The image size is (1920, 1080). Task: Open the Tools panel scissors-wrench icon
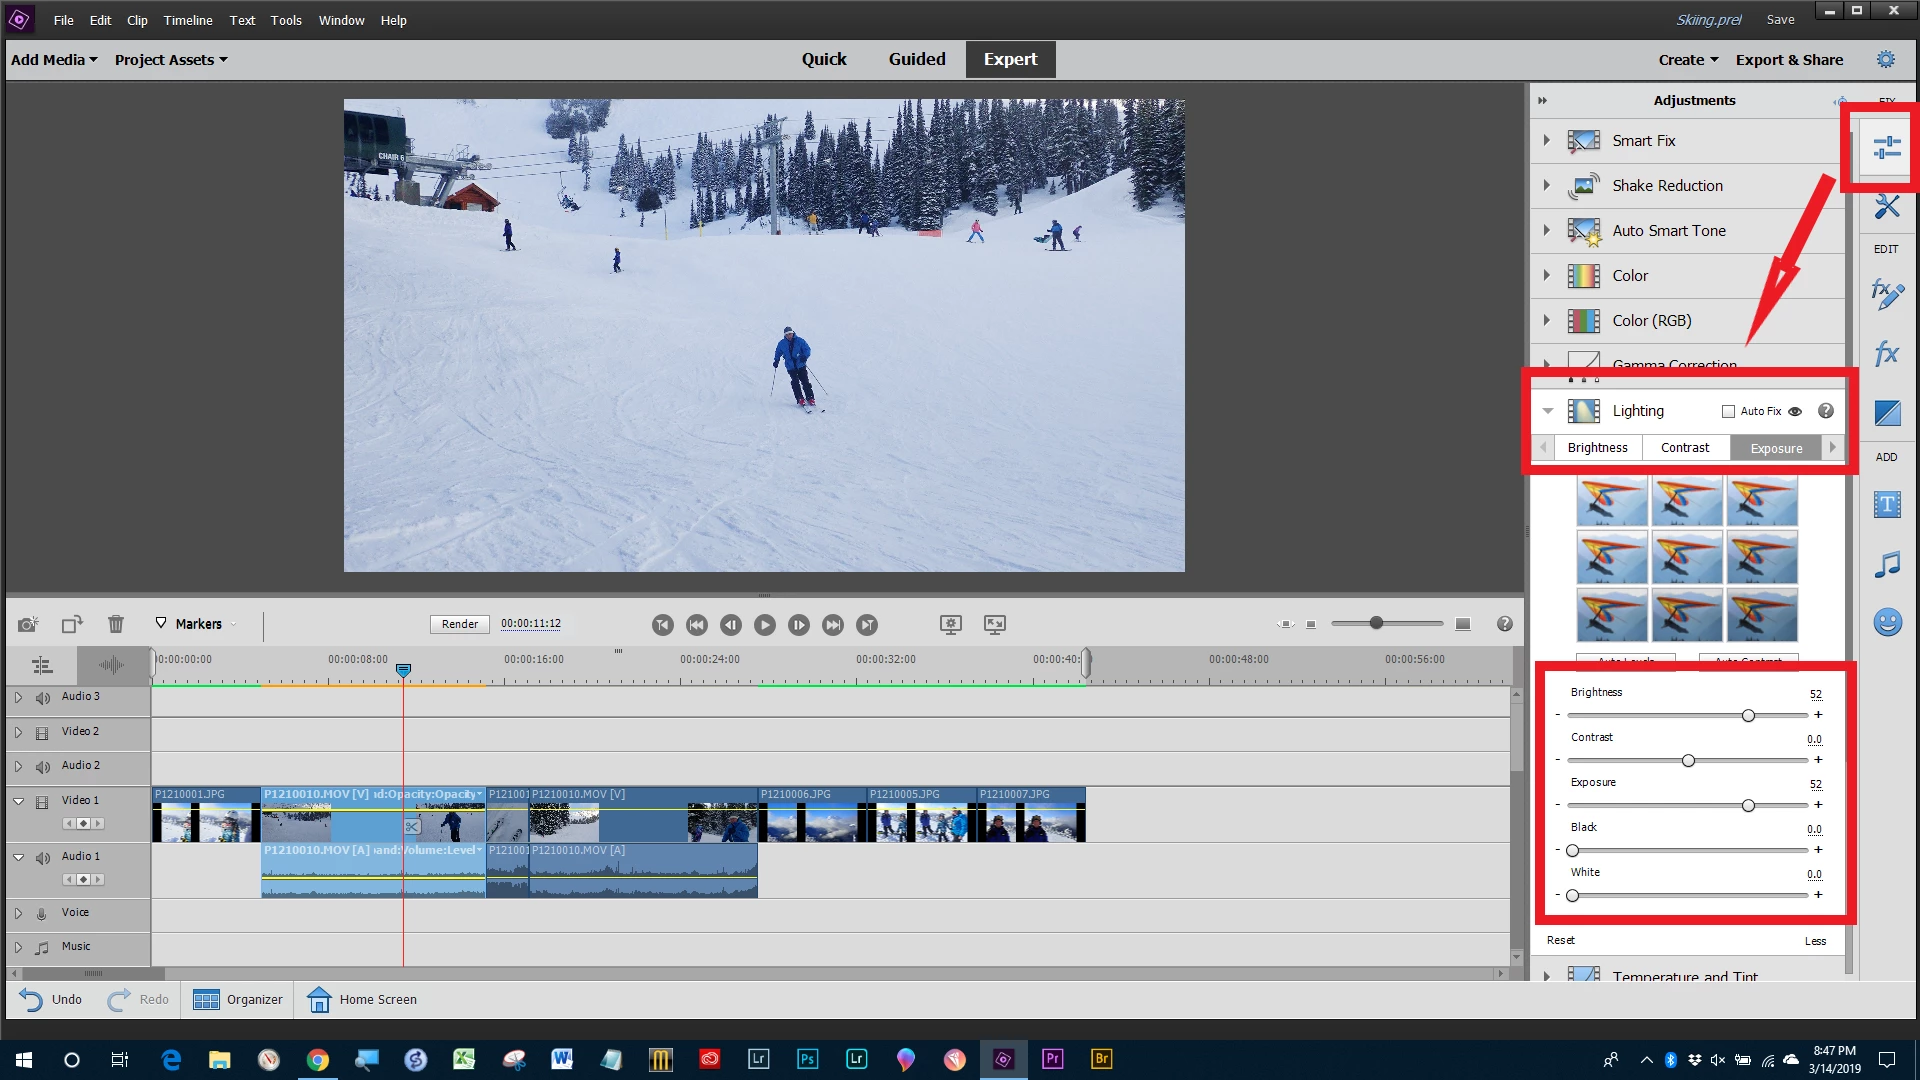coord(1886,207)
